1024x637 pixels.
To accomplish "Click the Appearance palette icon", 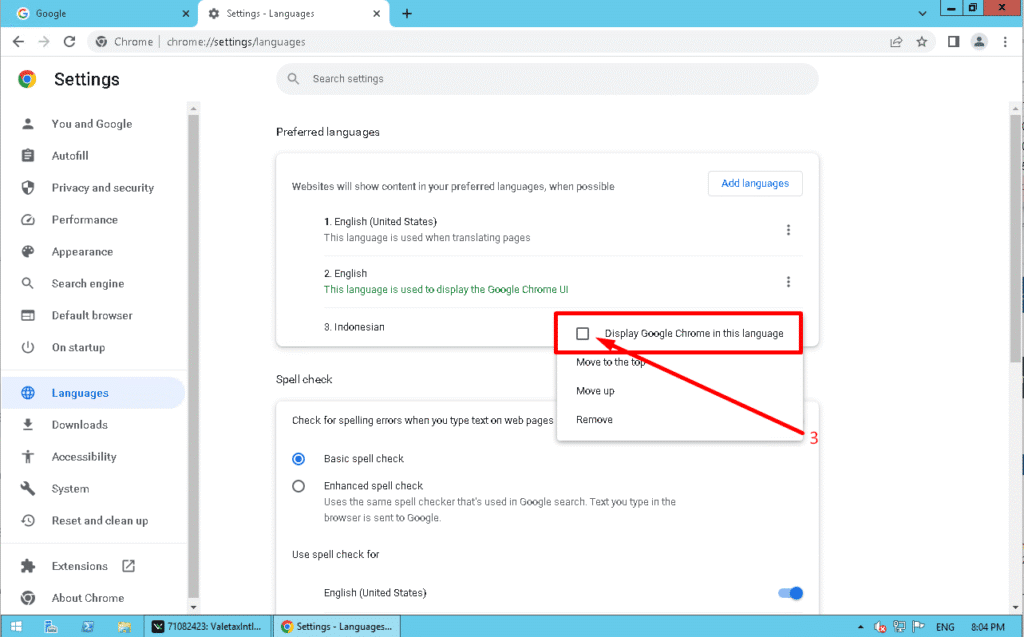I will click(27, 252).
